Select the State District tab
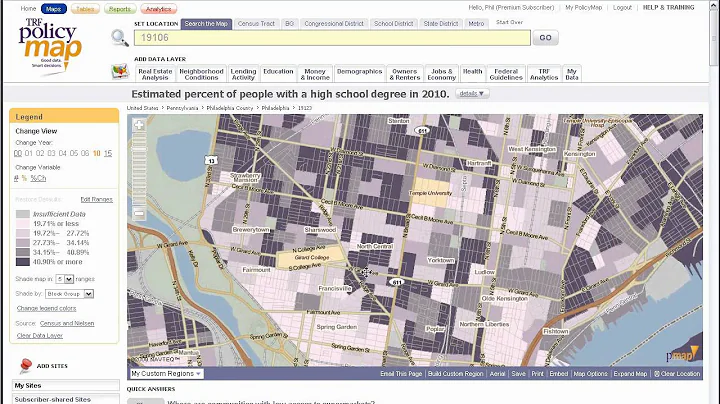This screenshot has height=404, width=720. 441,24
